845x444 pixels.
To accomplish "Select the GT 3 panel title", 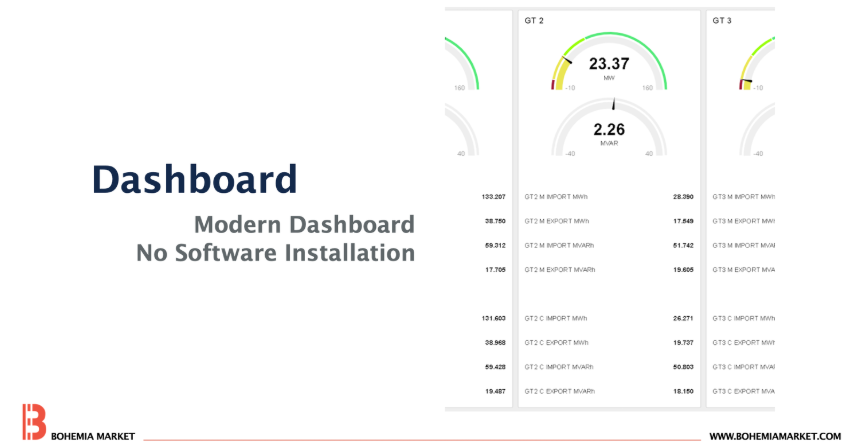I will (724, 20).
